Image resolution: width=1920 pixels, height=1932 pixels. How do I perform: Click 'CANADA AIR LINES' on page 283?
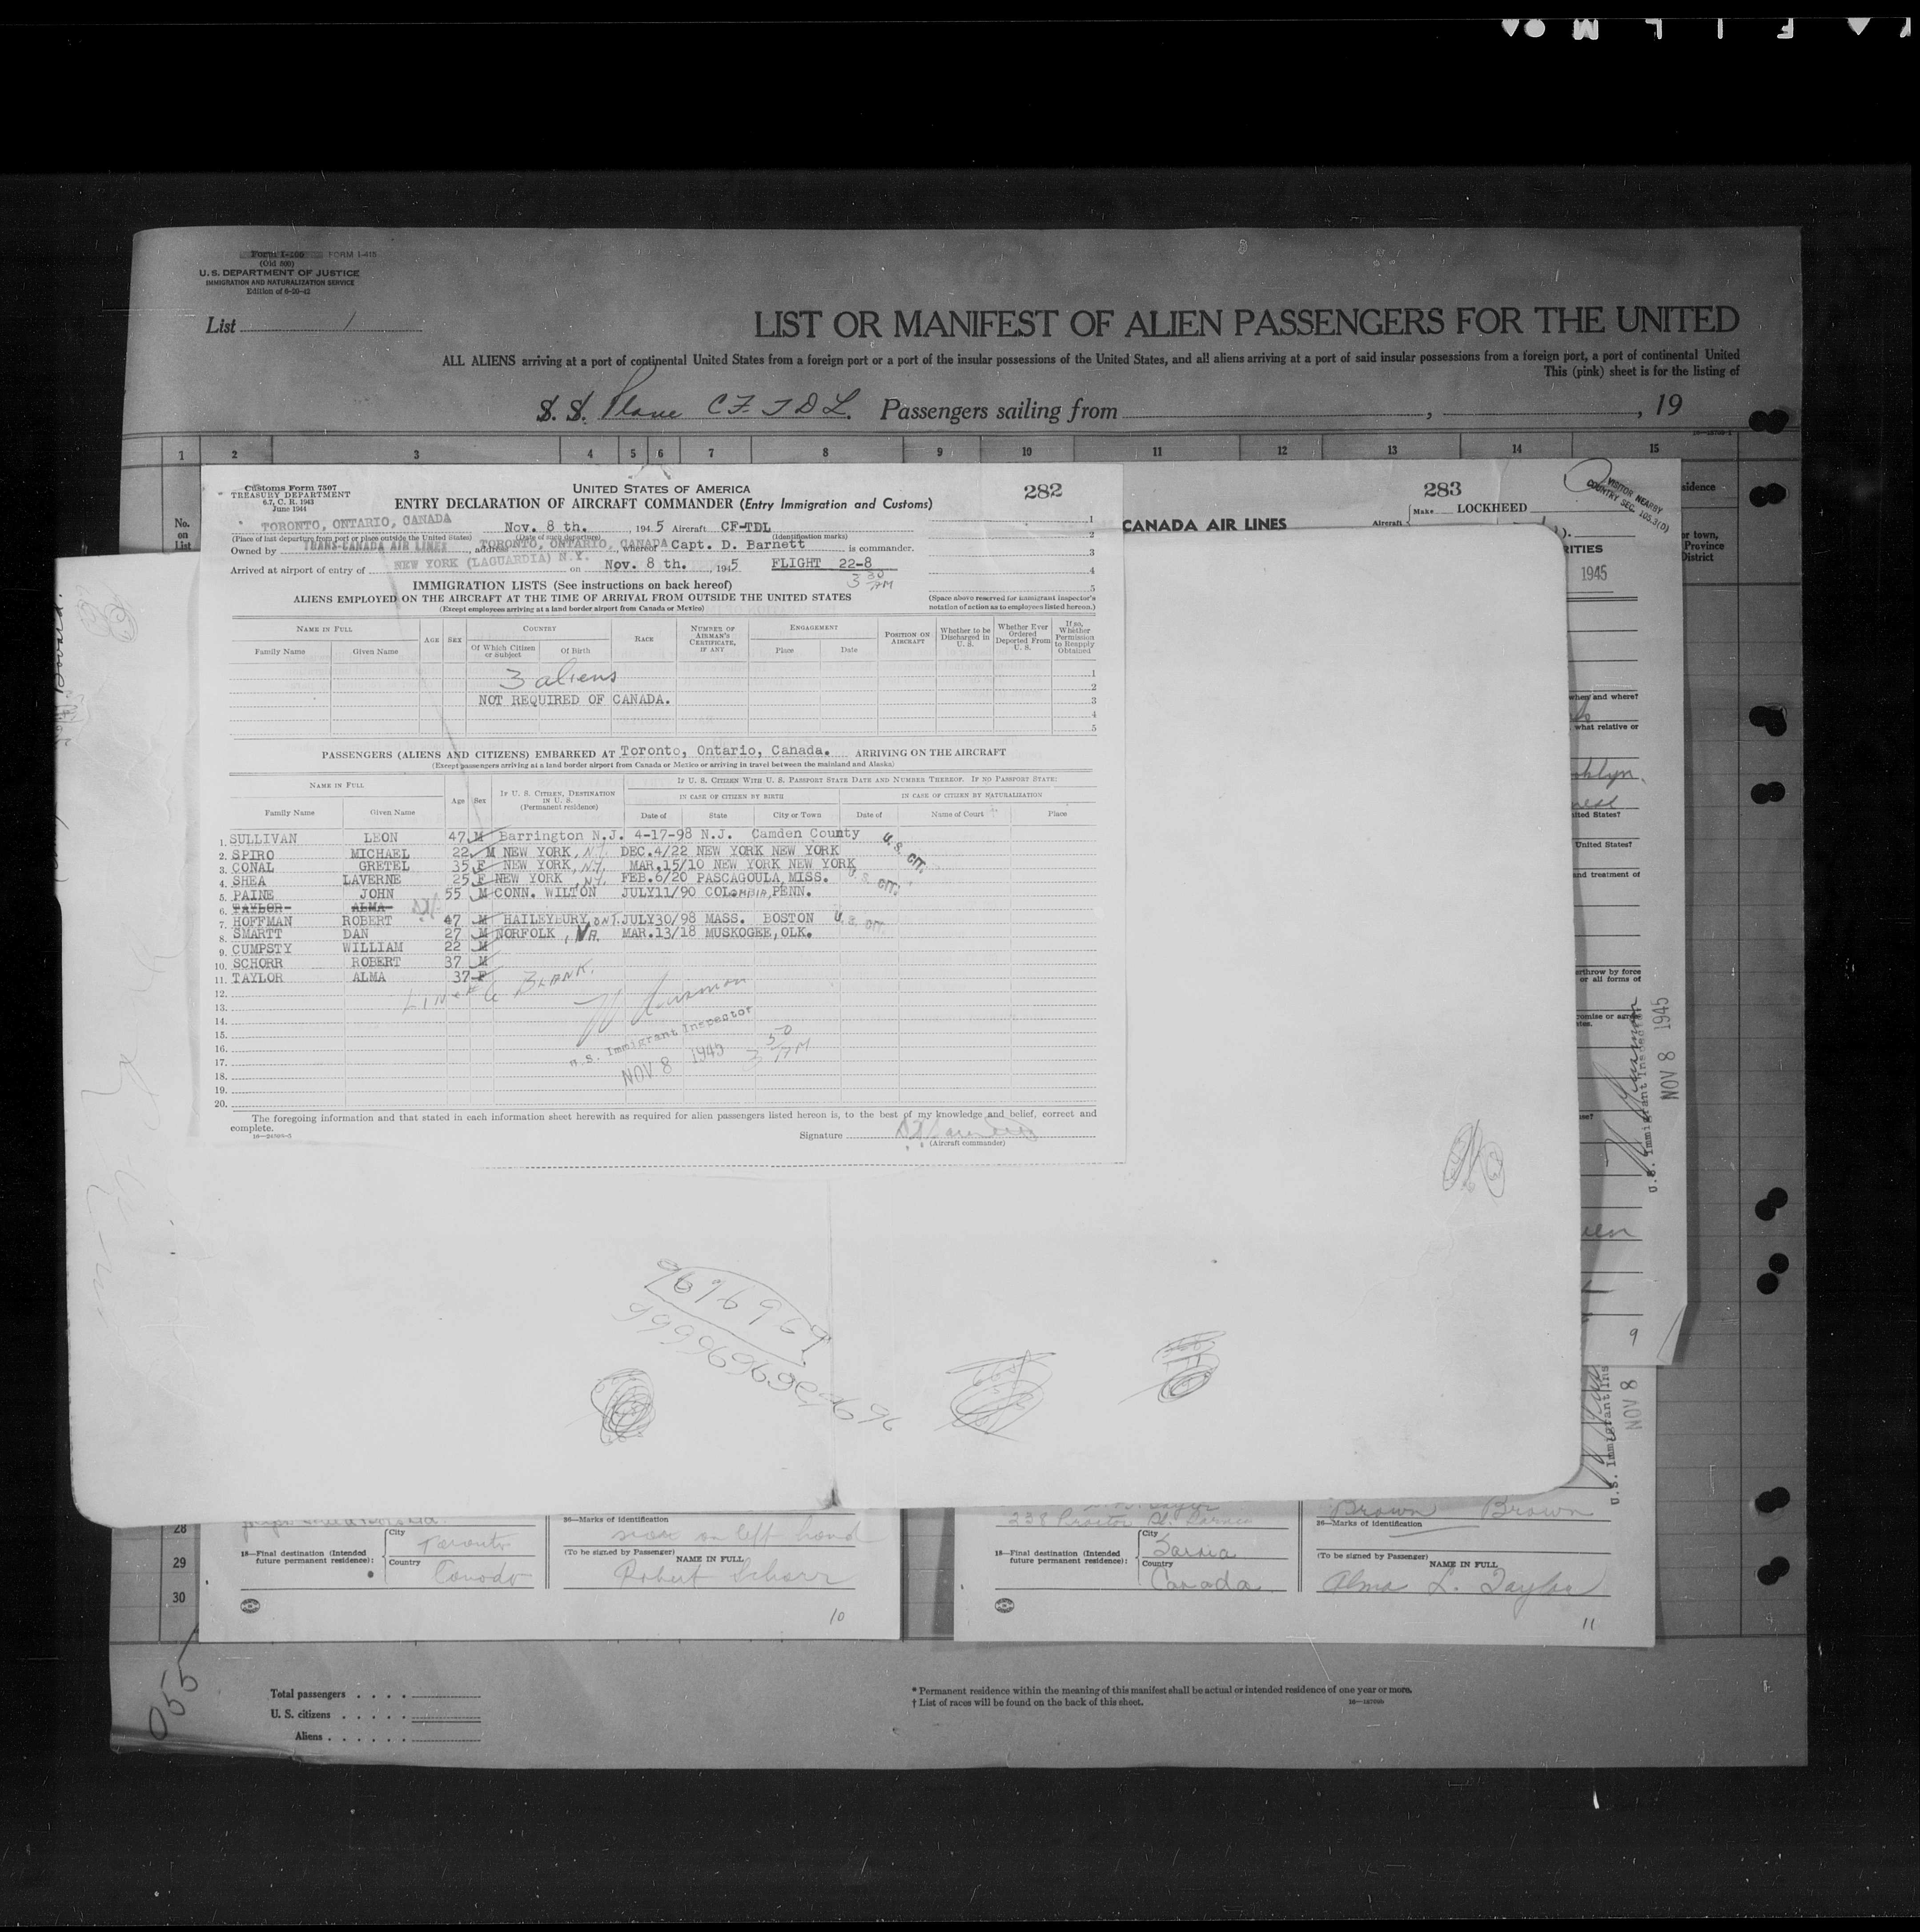point(1205,525)
